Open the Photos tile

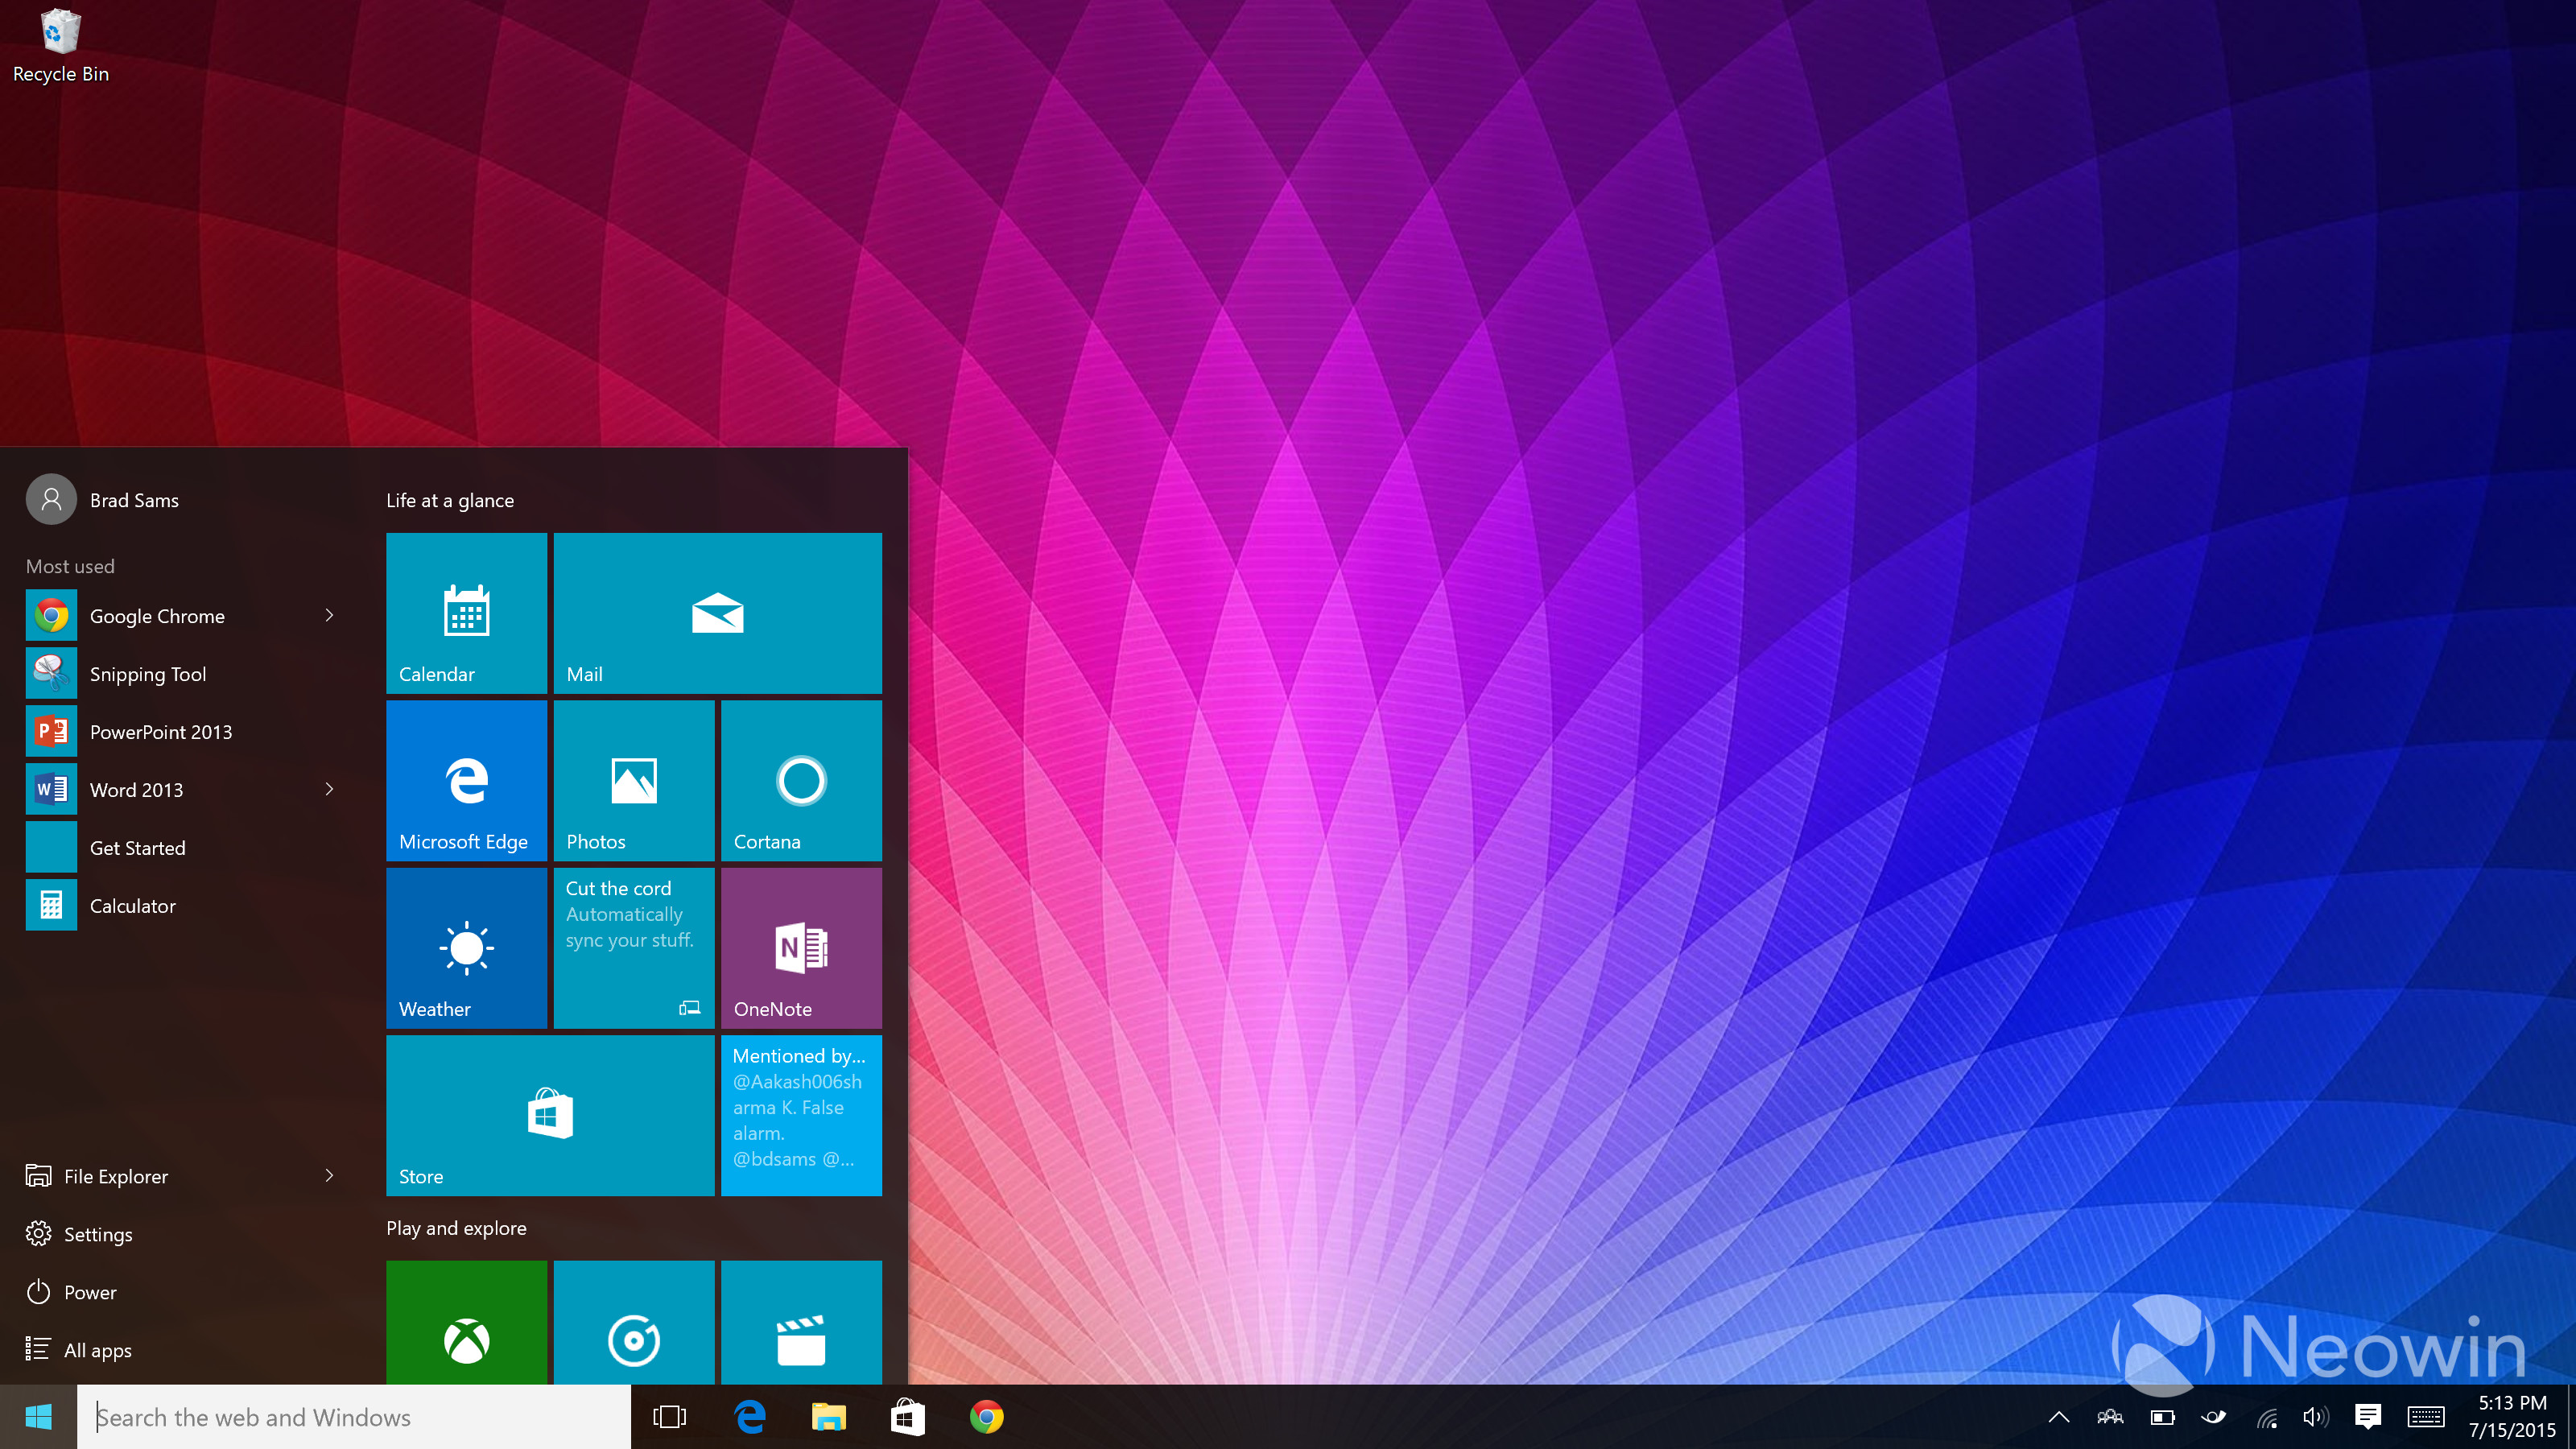pyautogui.click(x=634, y=784)
